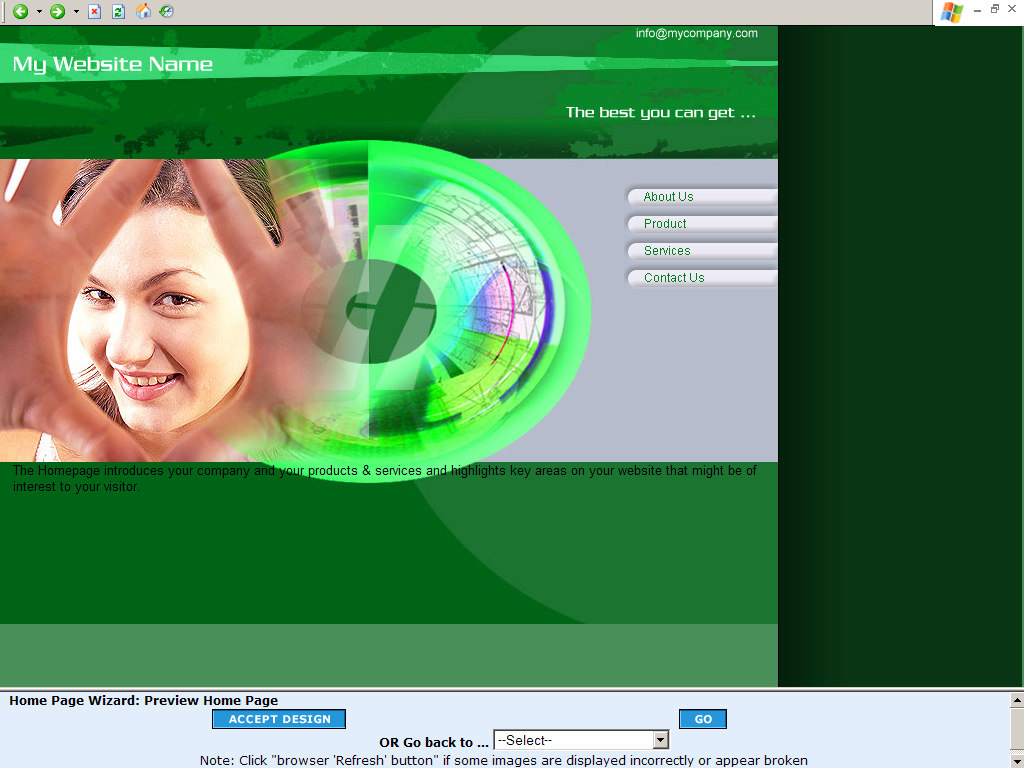Click 'Home Page Wizard: Preview Home Page' title
The image size is (1024, 768).
pos(144,700)
